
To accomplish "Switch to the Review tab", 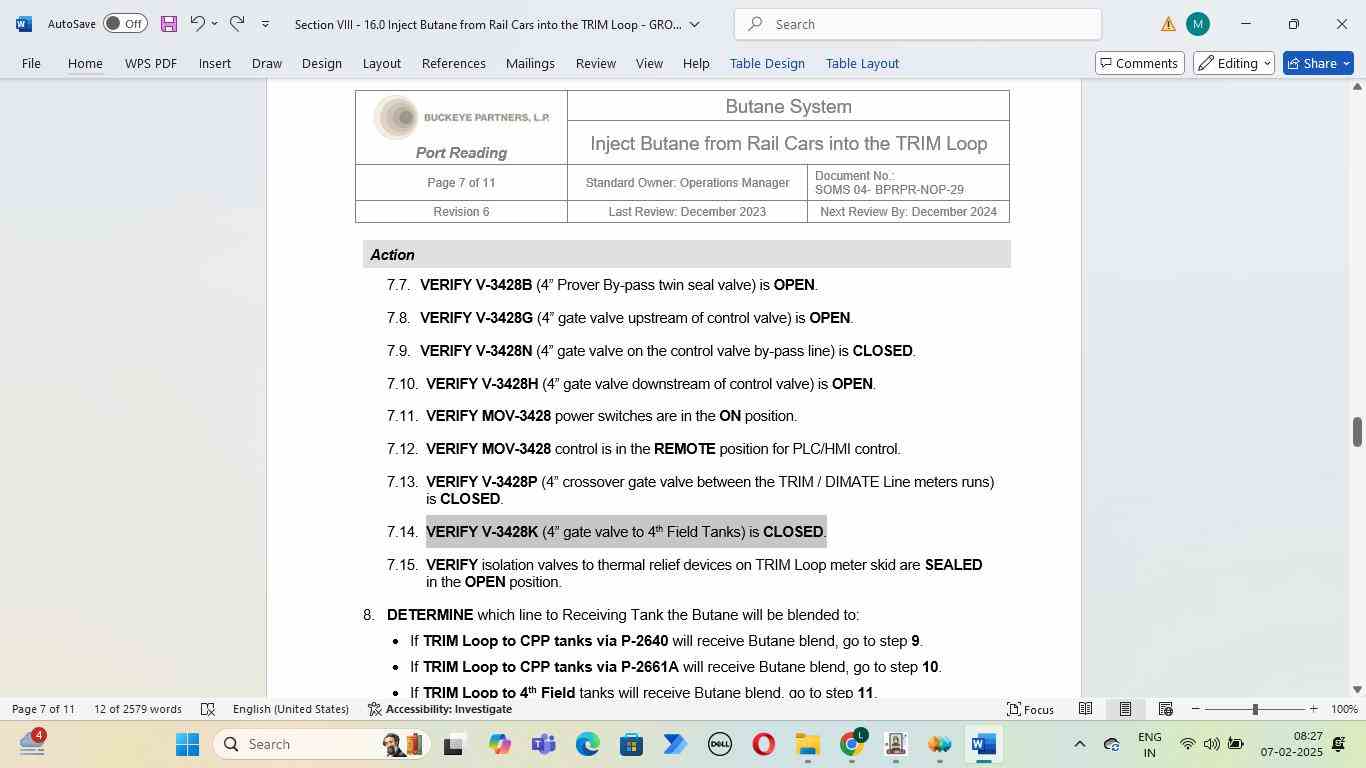I will pyautogui.click(x=596, y=63).
